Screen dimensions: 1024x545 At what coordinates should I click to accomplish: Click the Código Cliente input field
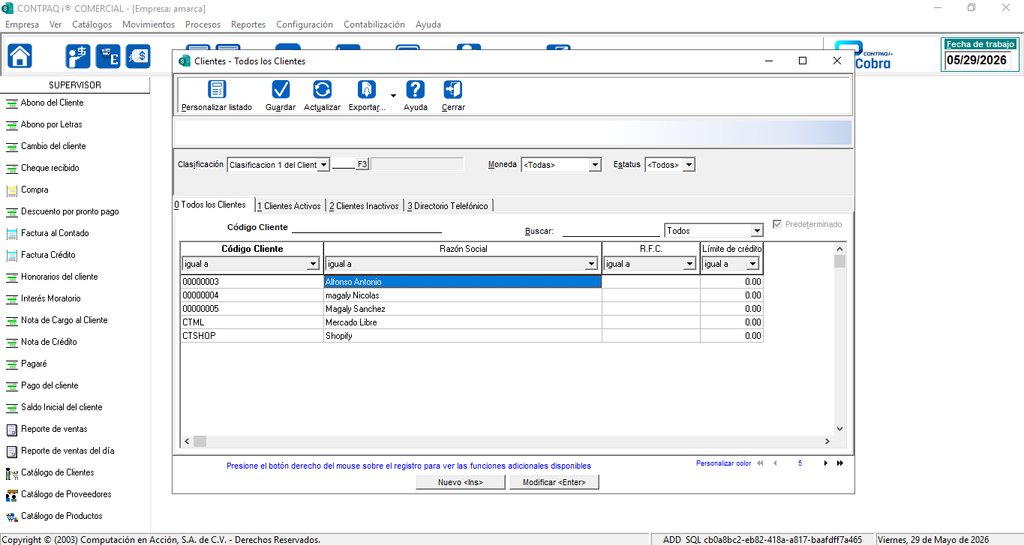[366, 227]
